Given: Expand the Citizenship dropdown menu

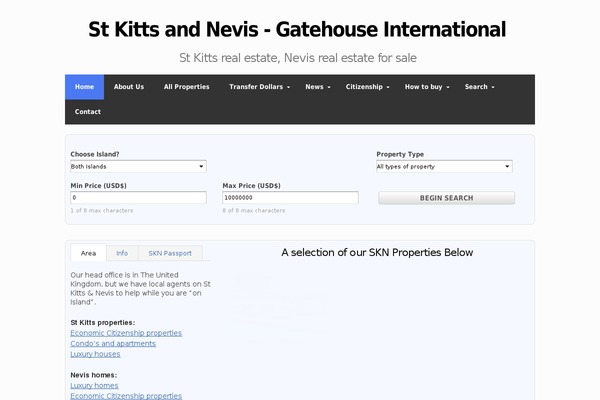Looking at the screenshot, I should click(x=367, y=87).
